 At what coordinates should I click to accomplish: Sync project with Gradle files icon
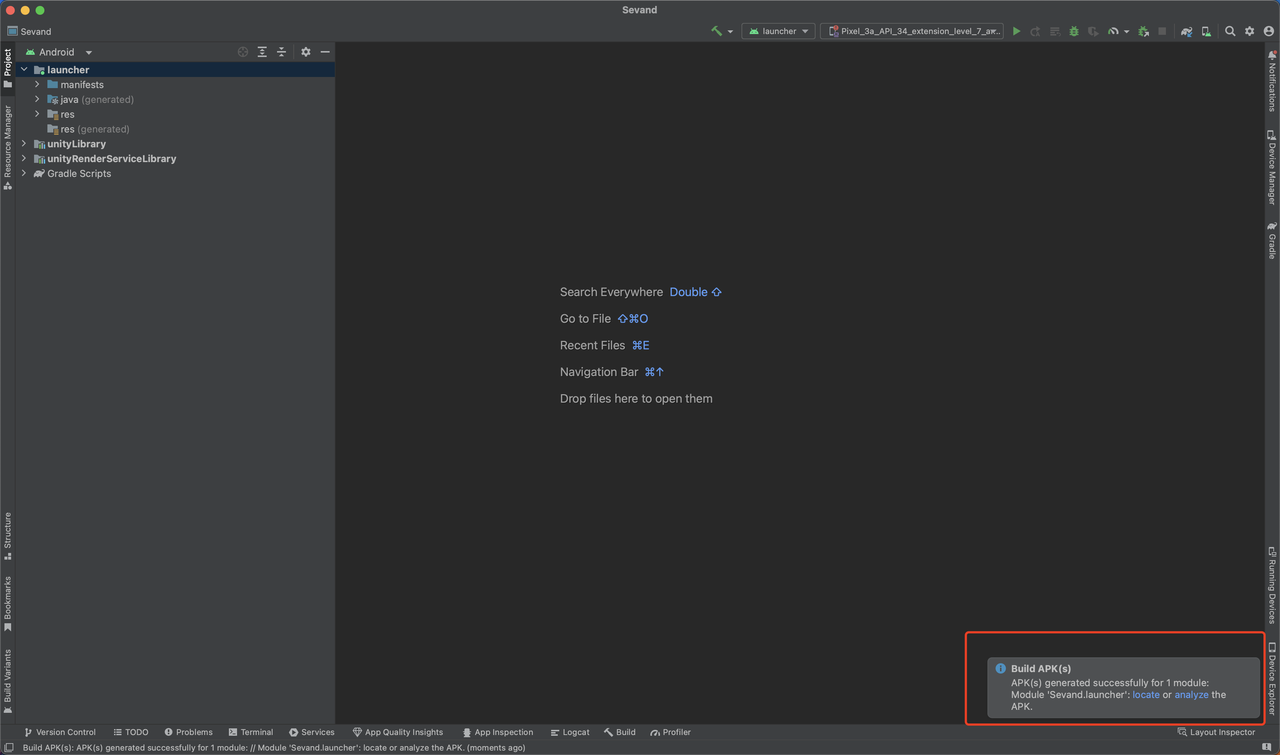click(1186, 31)
